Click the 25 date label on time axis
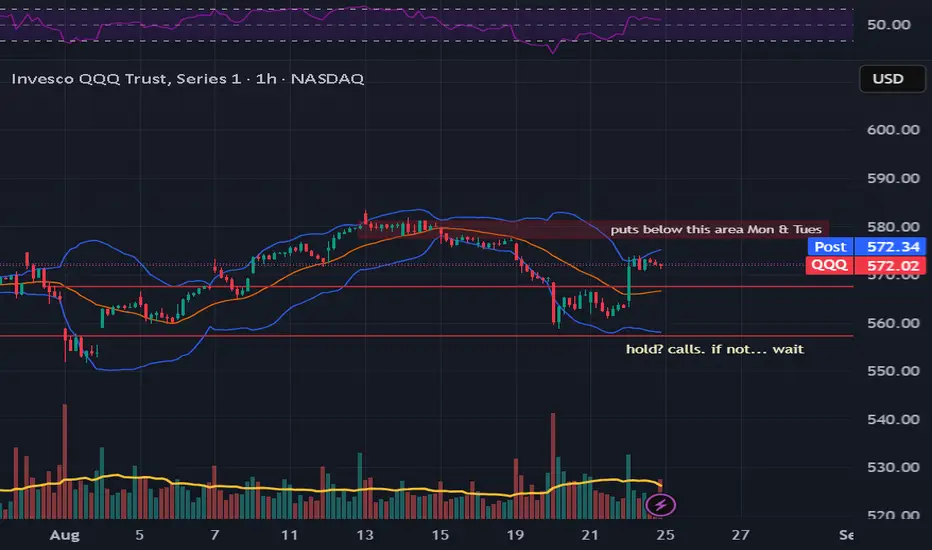 pyautogui.click(x=665, y=535)
